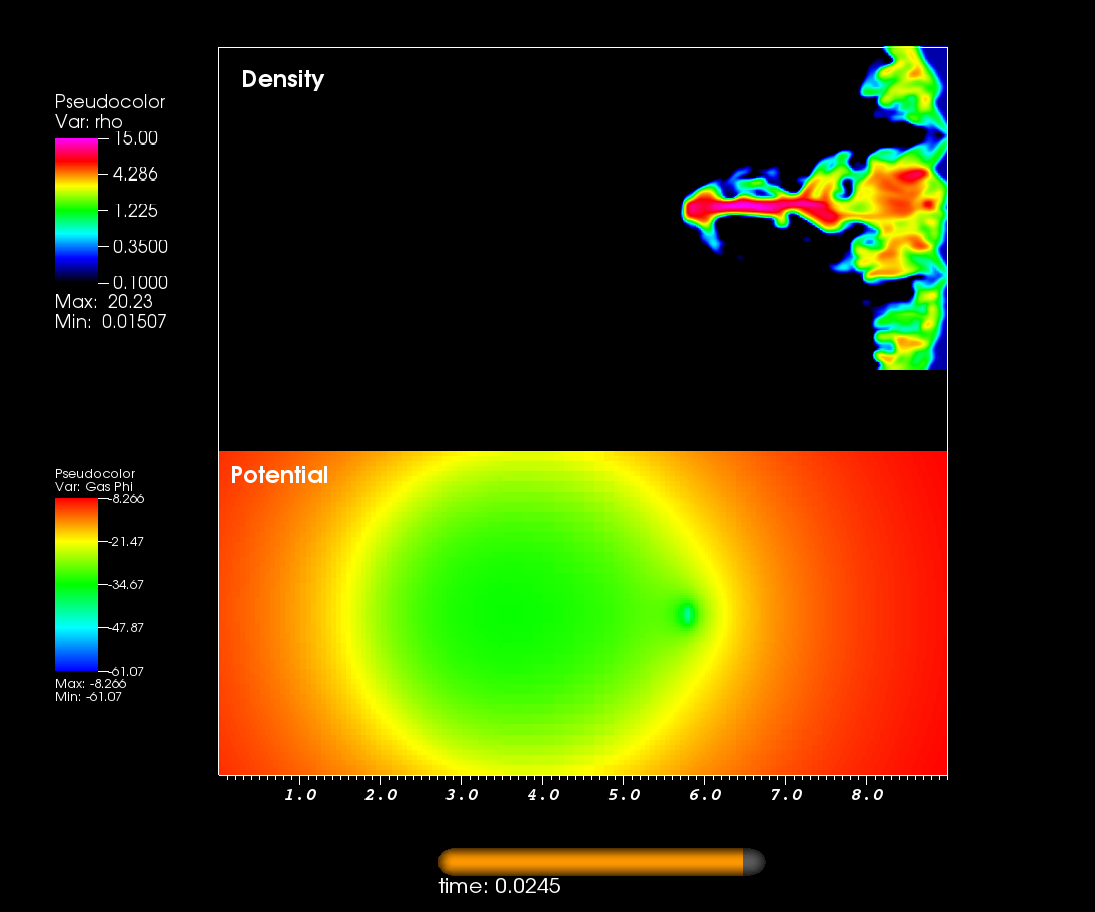Click the 8.0 label on the x-axis
The width and height of the screenshot is (1095, 912).
click(867, 795)
